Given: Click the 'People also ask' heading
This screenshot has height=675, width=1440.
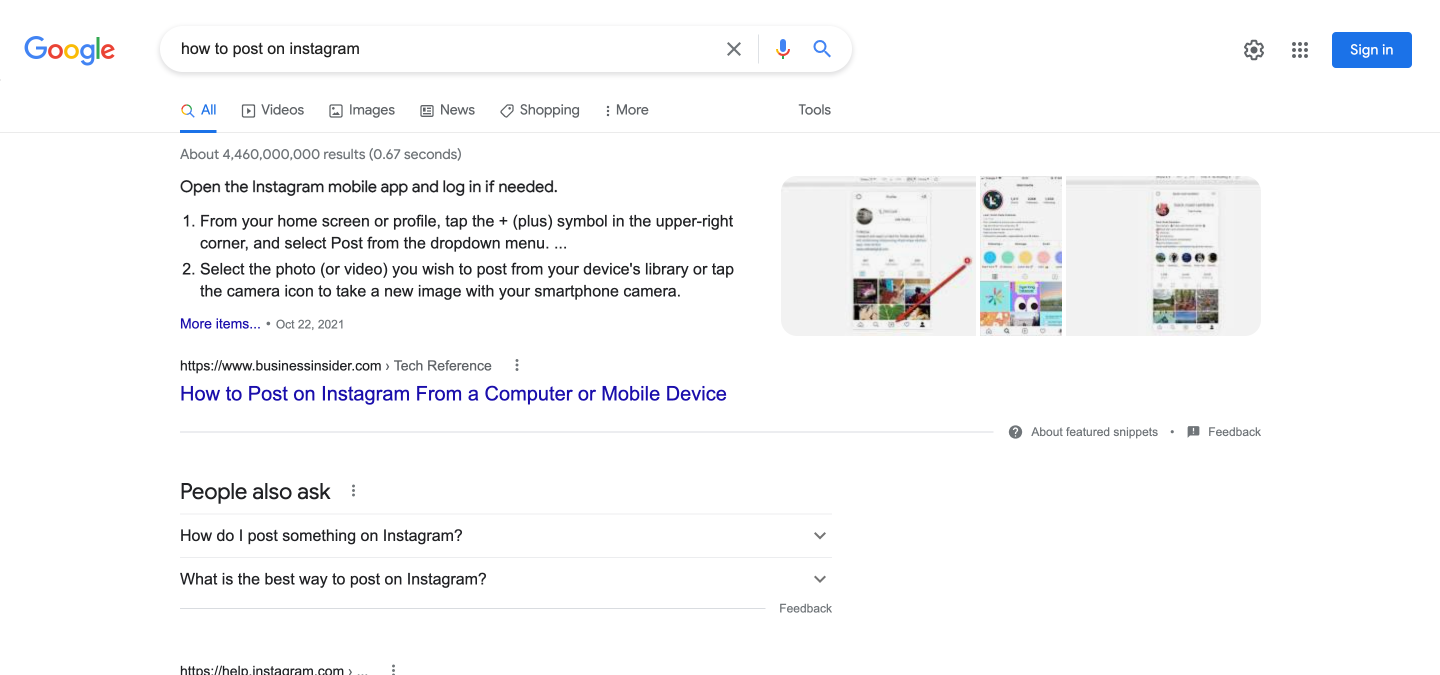Looking at the screenshot, I should pyautogui.click(x=255, y=491).
